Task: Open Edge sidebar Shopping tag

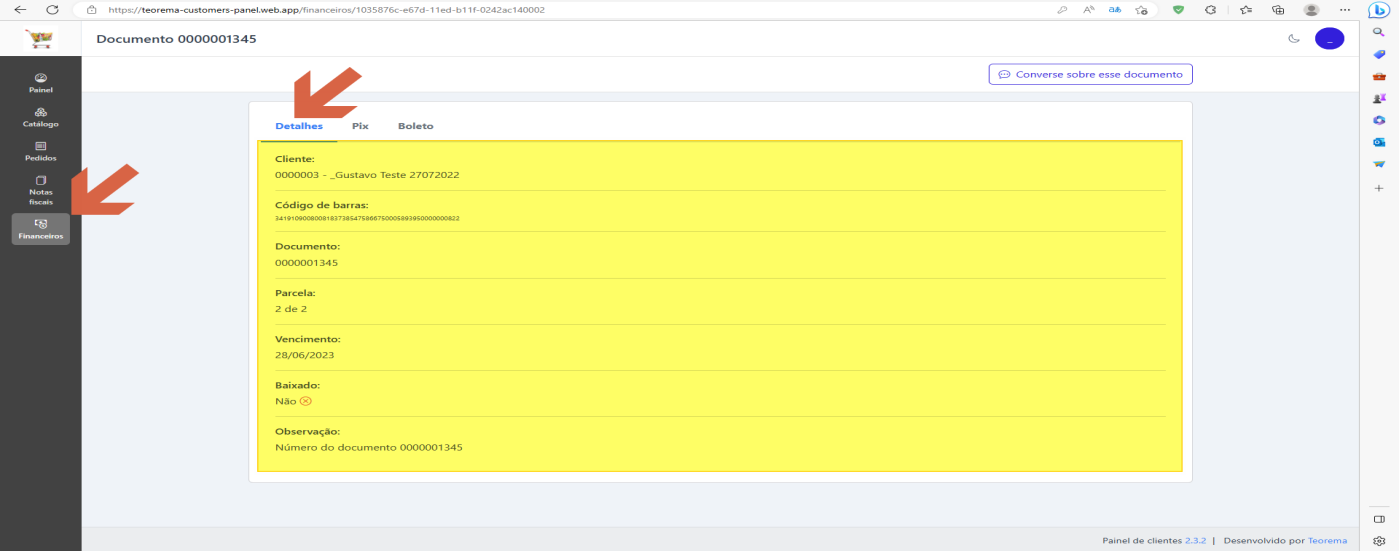Action: coord(1379,54)
